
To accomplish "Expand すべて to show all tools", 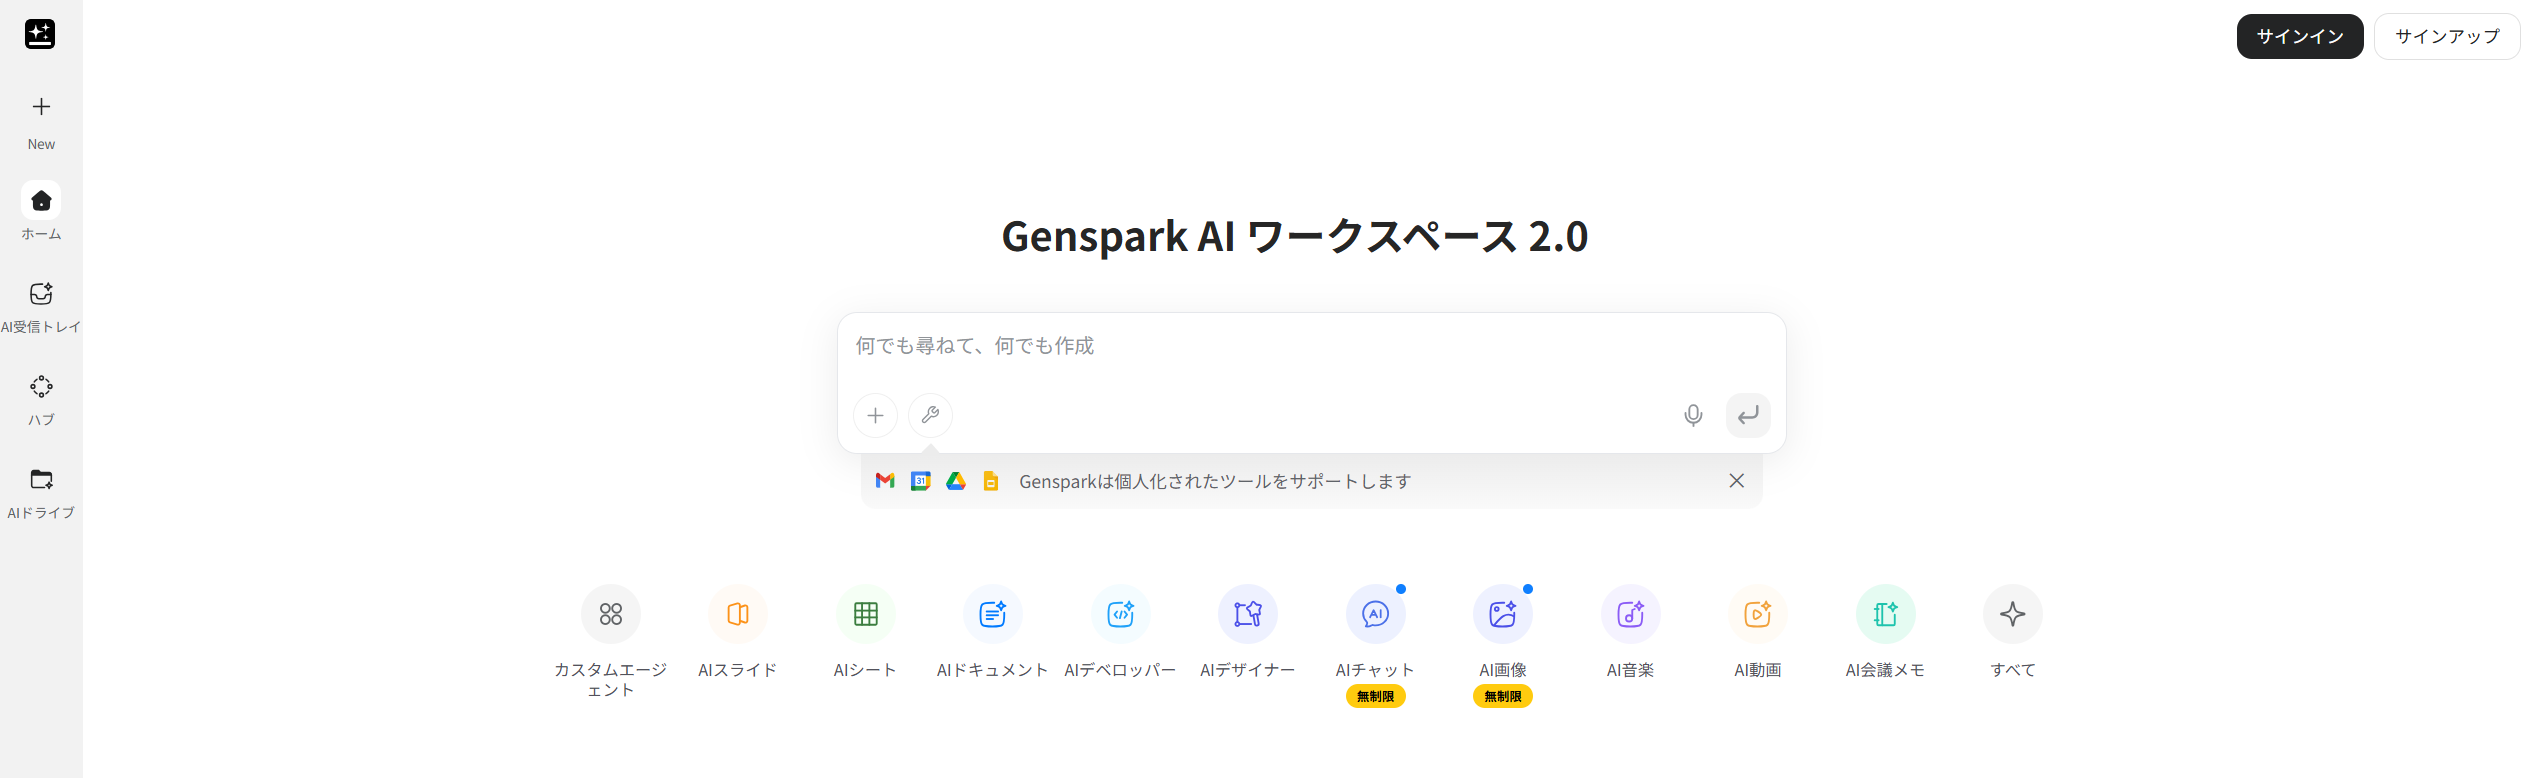I will (x=2012, y=614).
